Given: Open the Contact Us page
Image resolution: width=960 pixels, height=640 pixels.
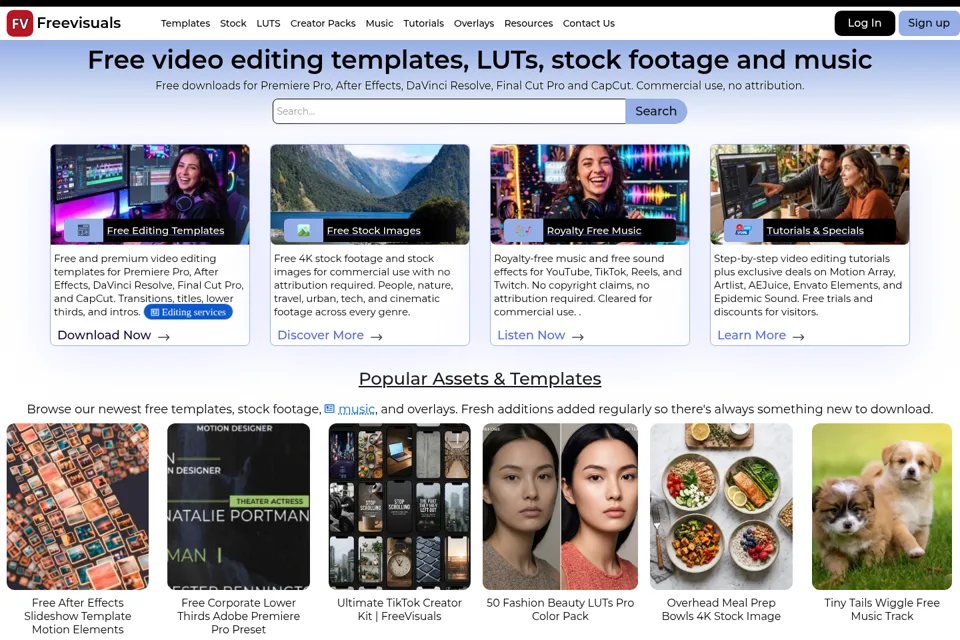Looking at the screenshot, I should point(589,23).
